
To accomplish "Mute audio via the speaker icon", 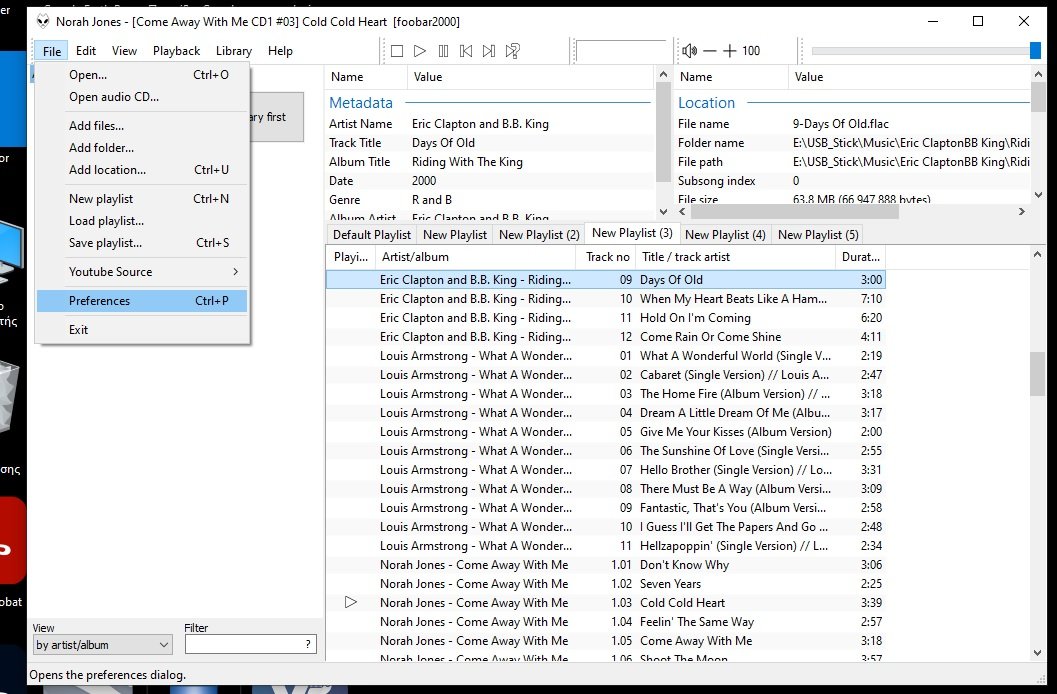I will pyautogui.click(x=689, y=50).
